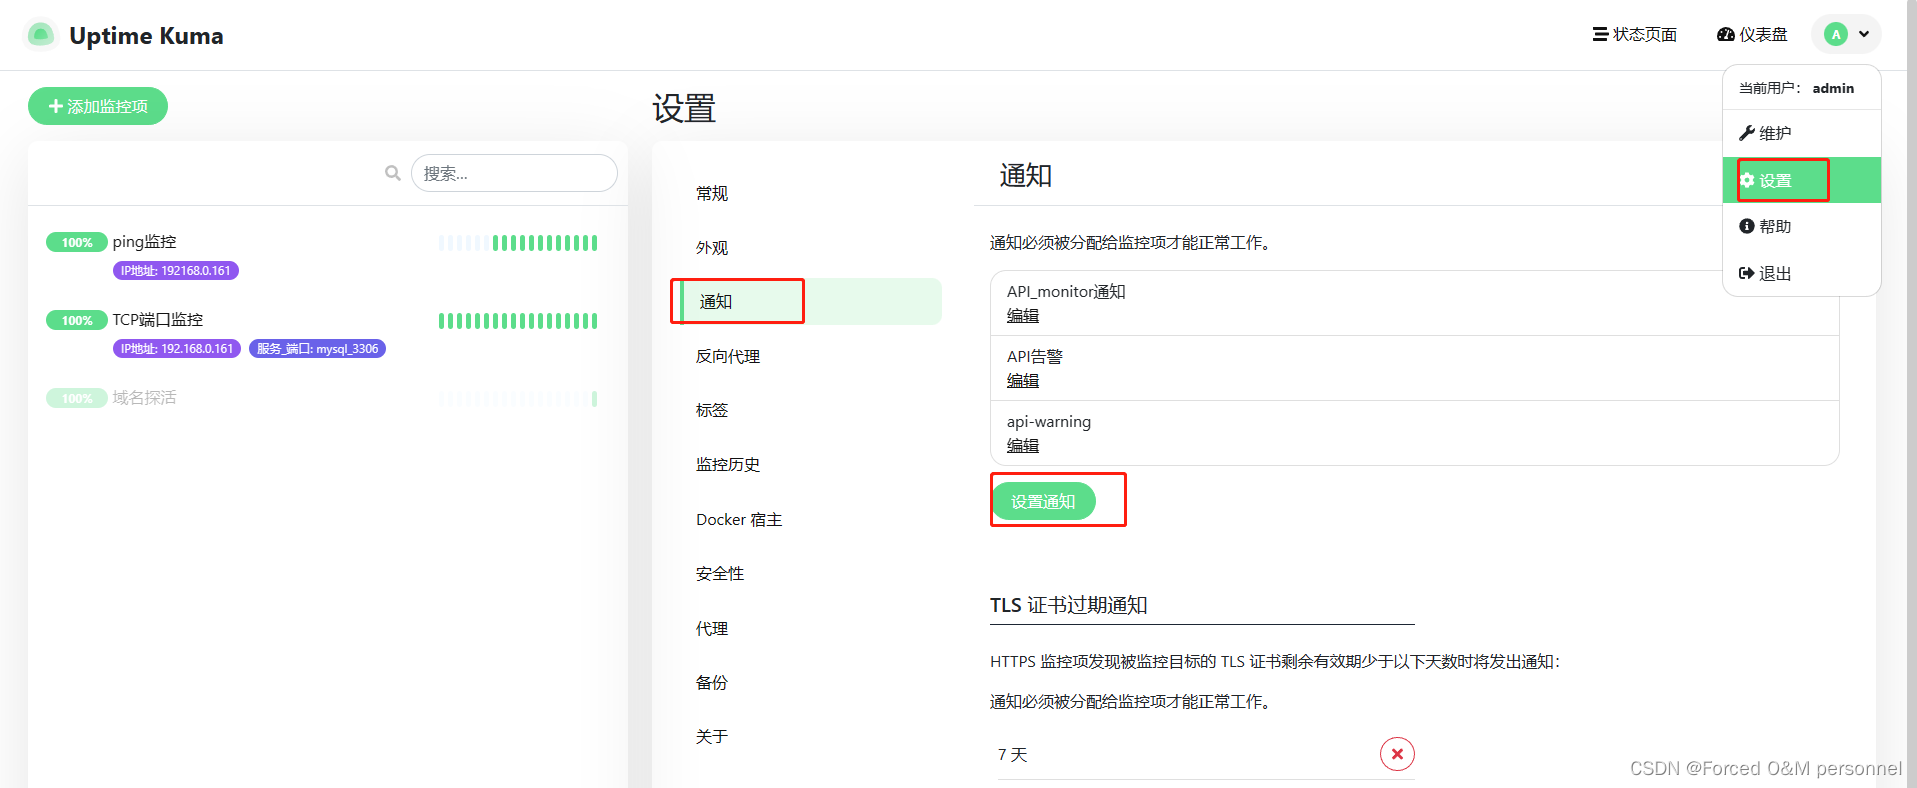Image resolution: width=1917 pixels, height=788 pixels.
Task: Click the 服务_端口: mysql_3306 tag
Action: coord(317,349)
